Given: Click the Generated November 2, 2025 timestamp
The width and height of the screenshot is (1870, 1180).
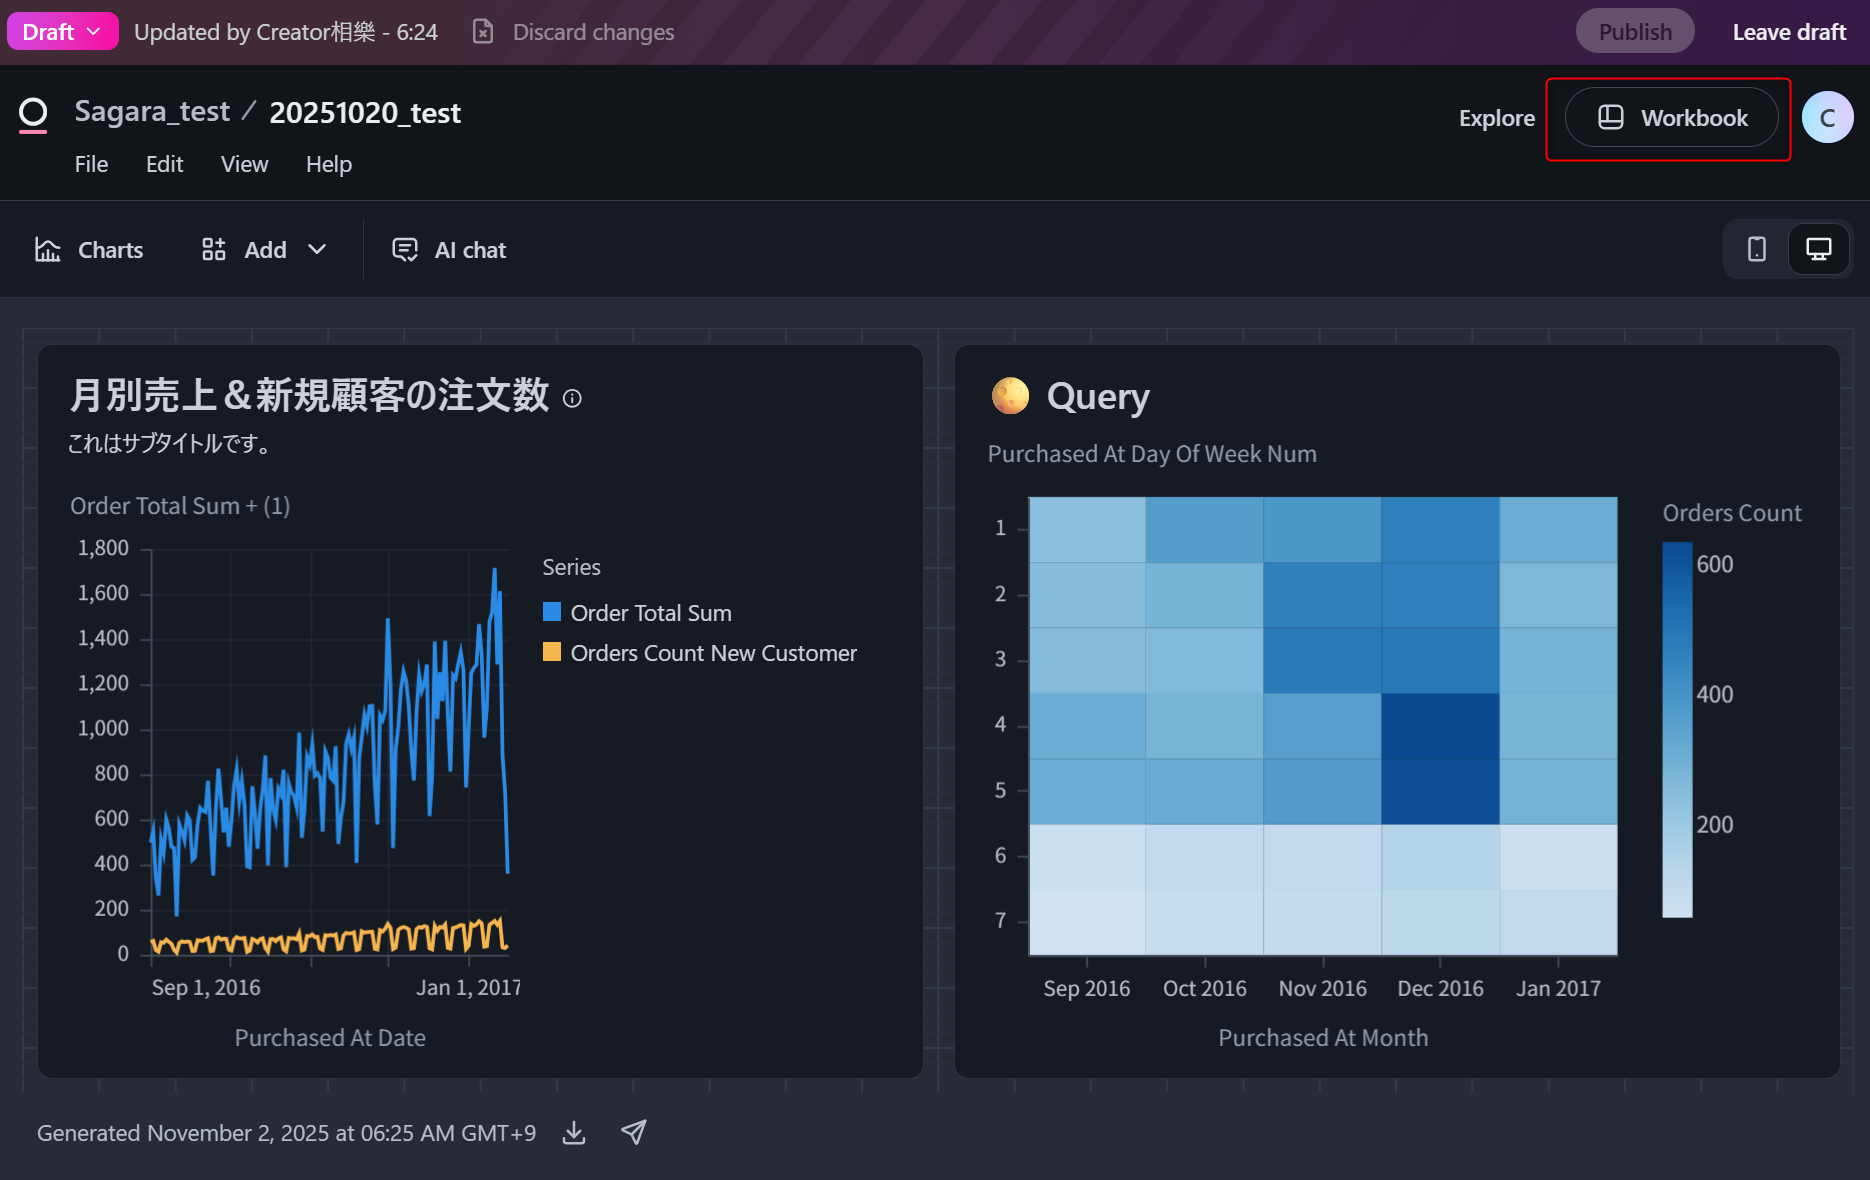Looking at the screenshot, I should pos(286,1133).
